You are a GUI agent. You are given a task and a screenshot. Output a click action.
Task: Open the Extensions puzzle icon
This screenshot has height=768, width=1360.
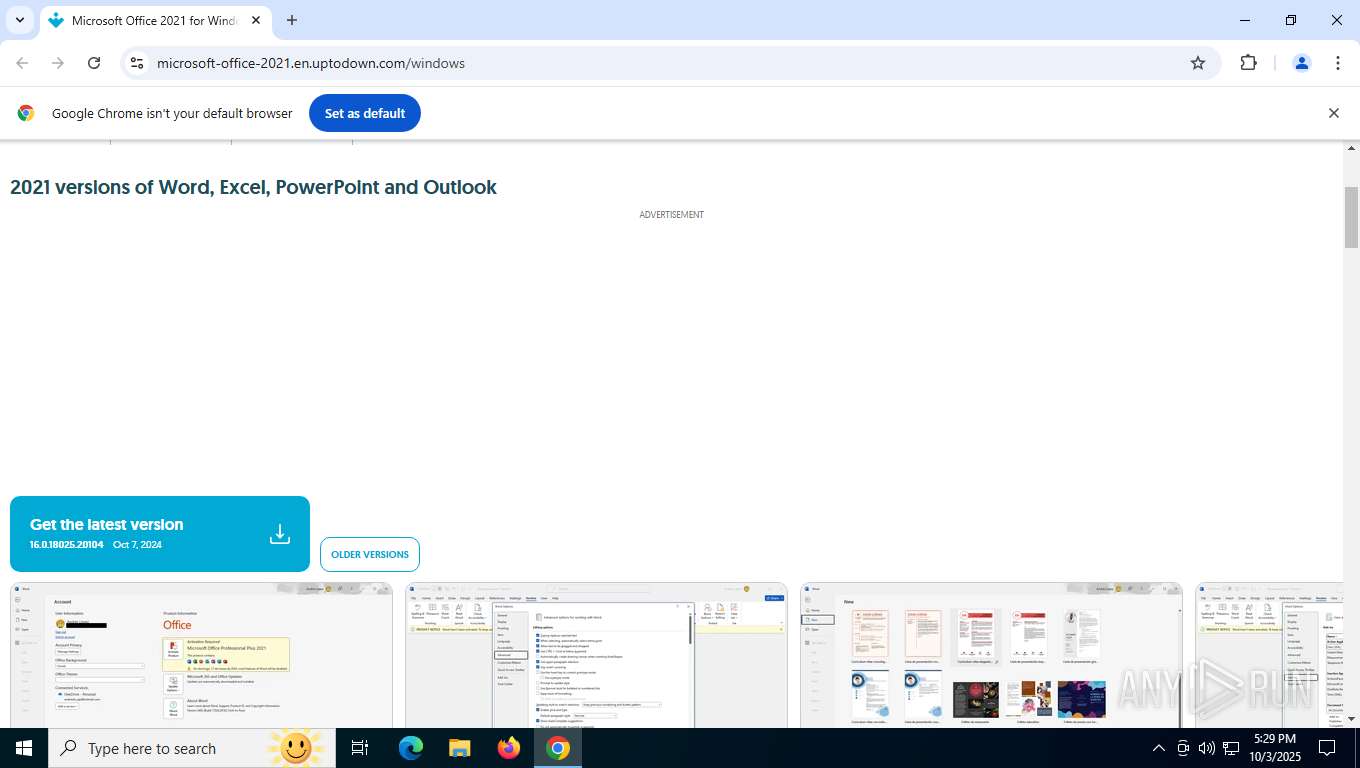tap(1248, 63)
